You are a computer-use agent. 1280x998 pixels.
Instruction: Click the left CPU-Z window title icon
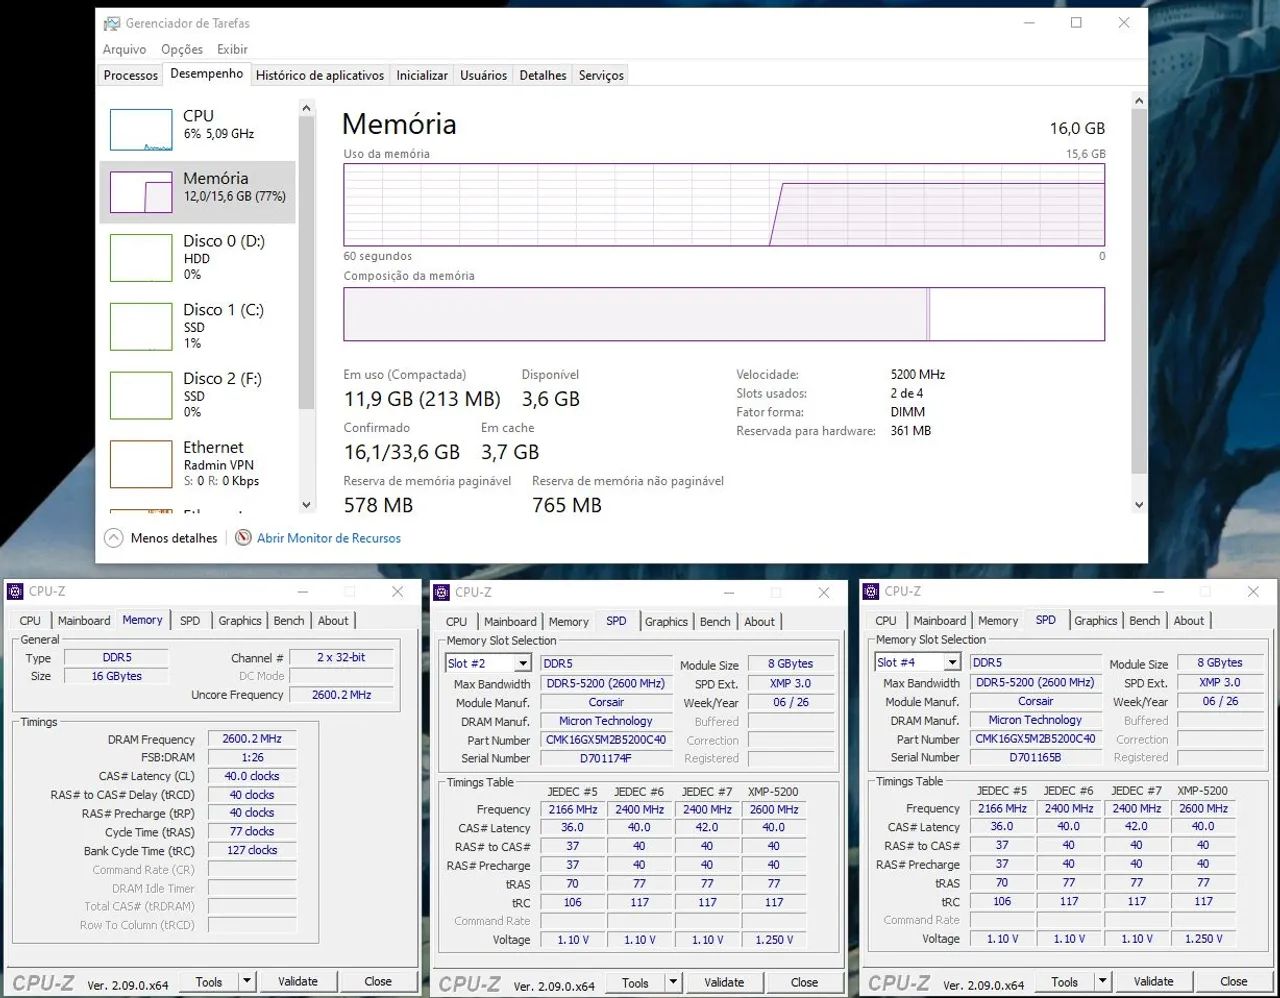15,591
